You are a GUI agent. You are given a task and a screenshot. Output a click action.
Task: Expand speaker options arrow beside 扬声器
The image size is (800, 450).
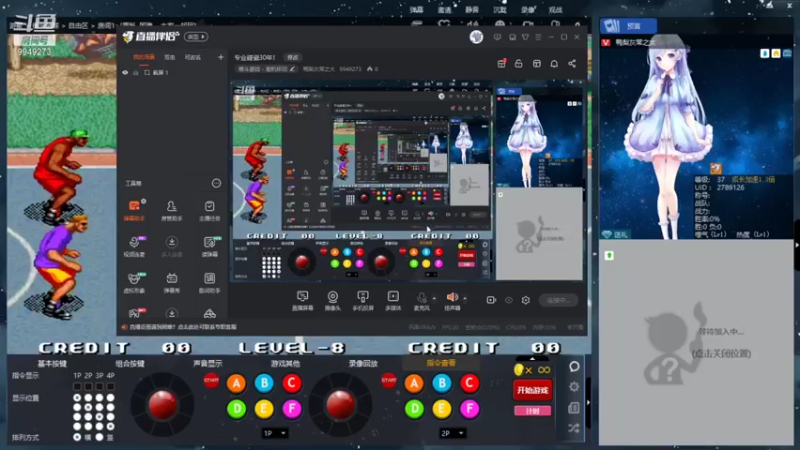point(465,298)
